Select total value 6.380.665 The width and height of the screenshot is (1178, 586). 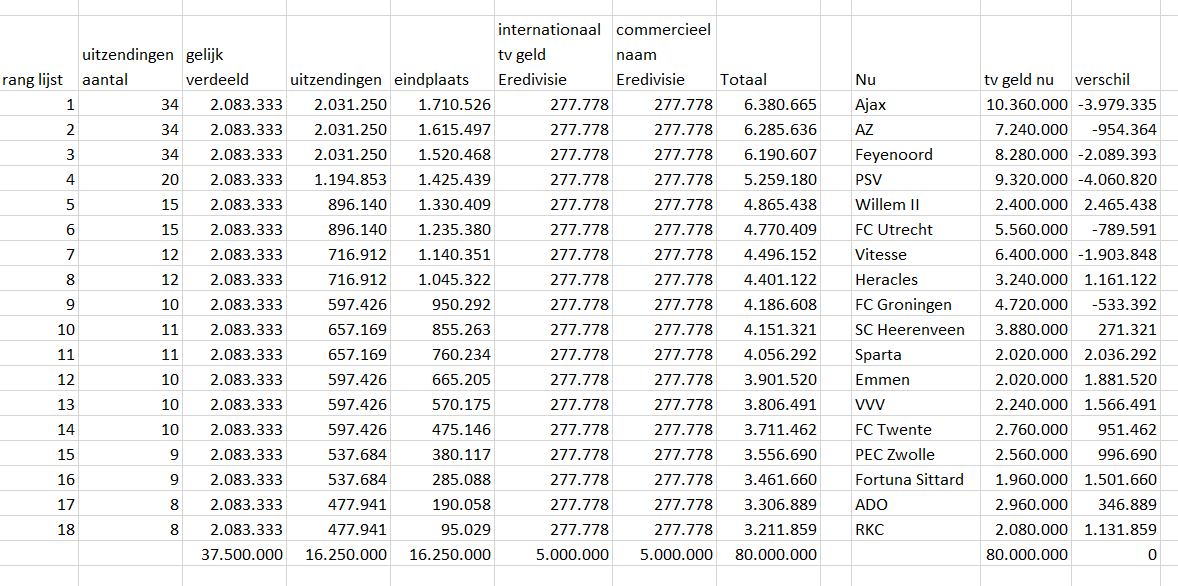(768, 104)
